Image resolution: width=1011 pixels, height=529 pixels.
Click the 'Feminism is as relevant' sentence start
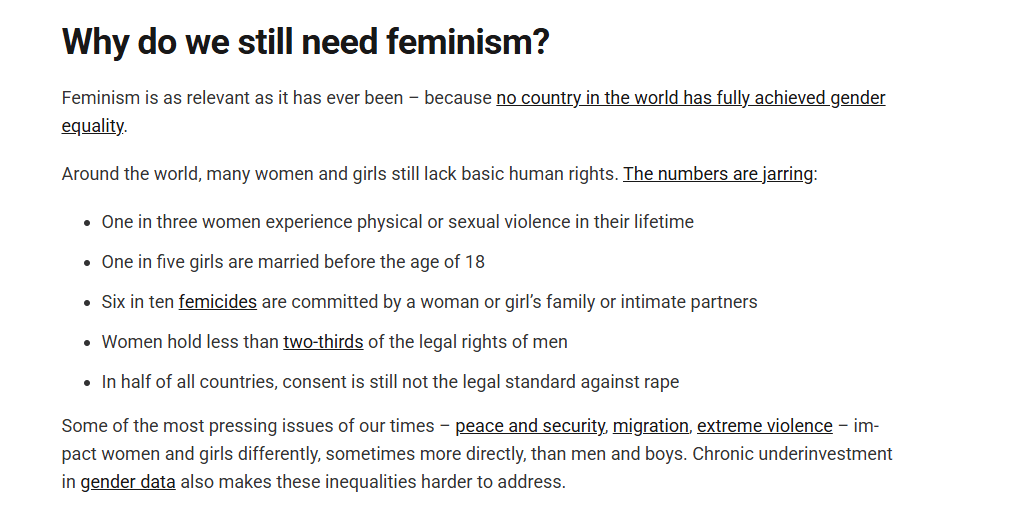[150, 98]
